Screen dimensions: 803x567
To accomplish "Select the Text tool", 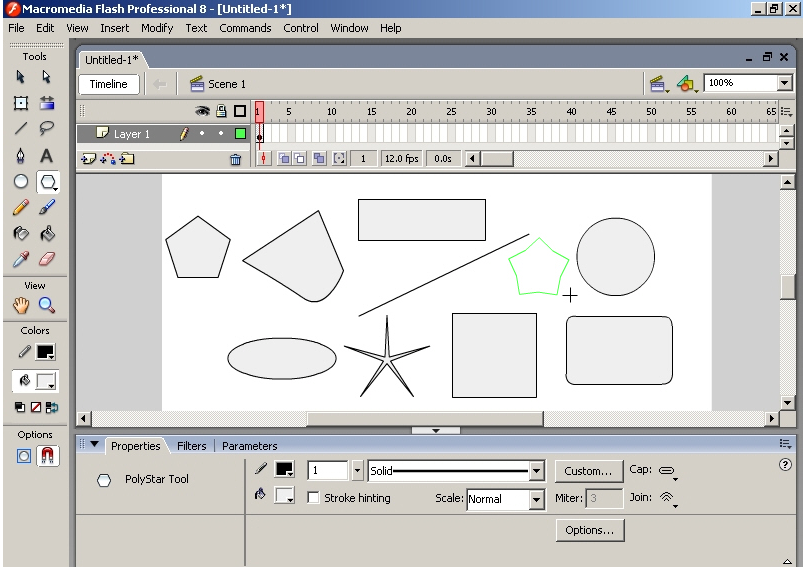I will click(x=47, y=155).
